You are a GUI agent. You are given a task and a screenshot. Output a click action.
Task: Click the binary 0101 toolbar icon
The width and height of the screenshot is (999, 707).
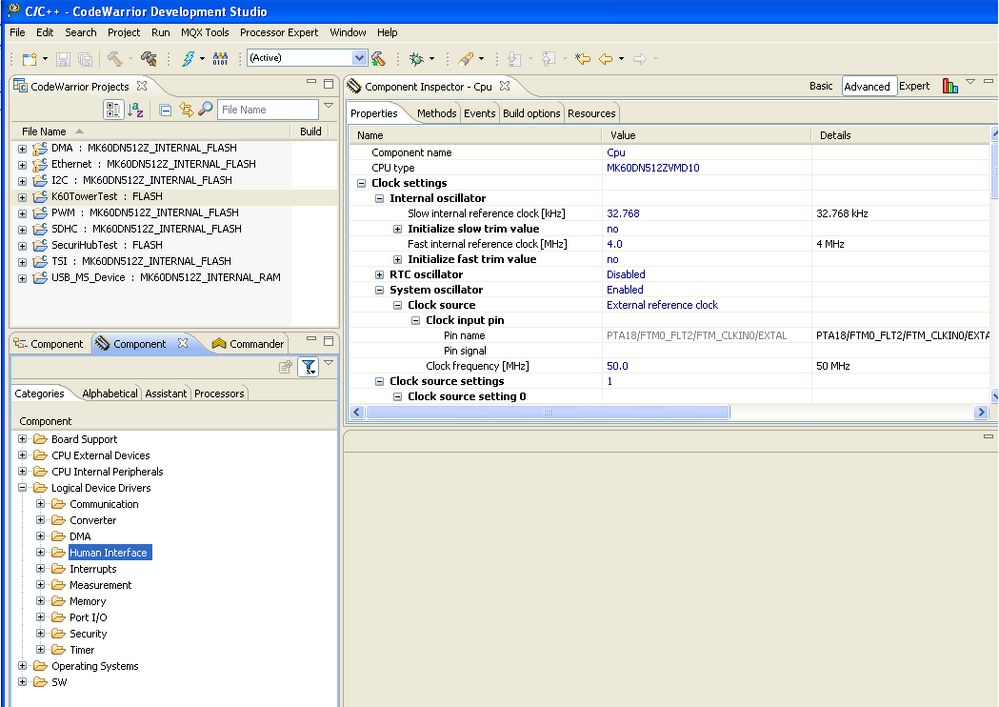coord(220,59)
